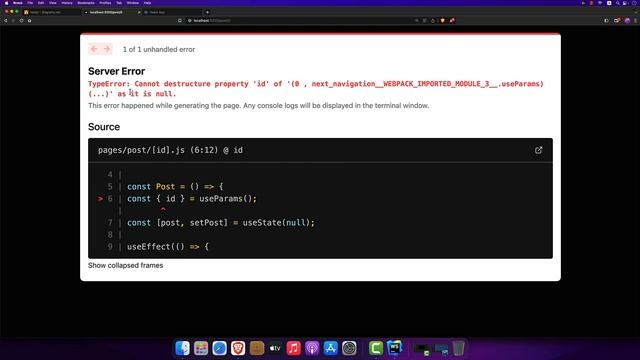
Task: Open the View menu
Action: (53, 3)
